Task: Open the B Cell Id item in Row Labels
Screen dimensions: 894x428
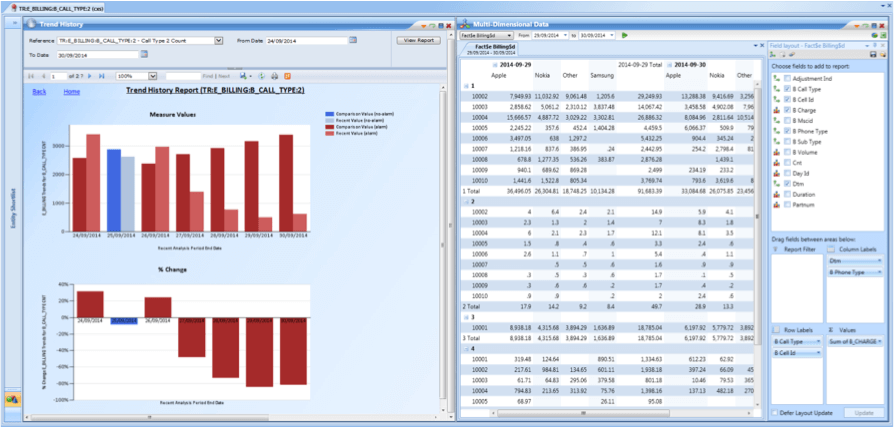Action: tap(797, 353)
